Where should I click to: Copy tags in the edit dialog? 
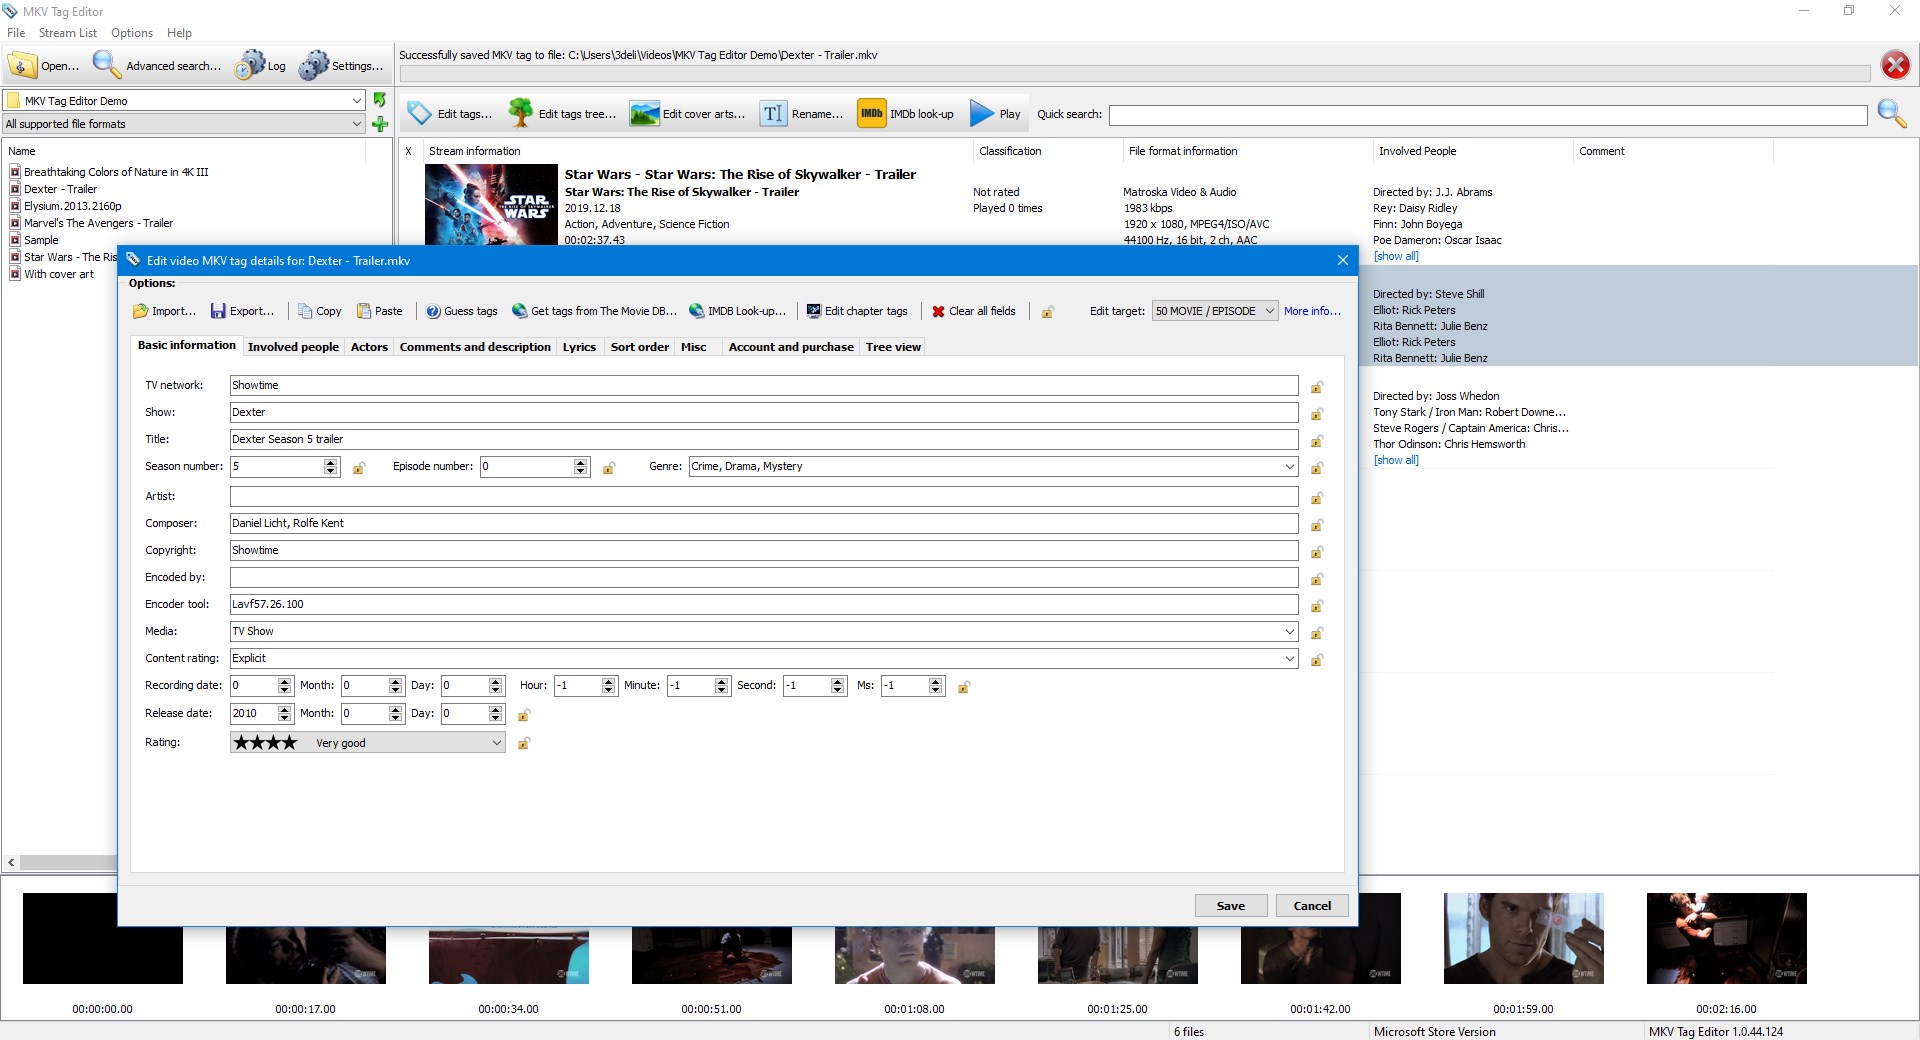320,311
